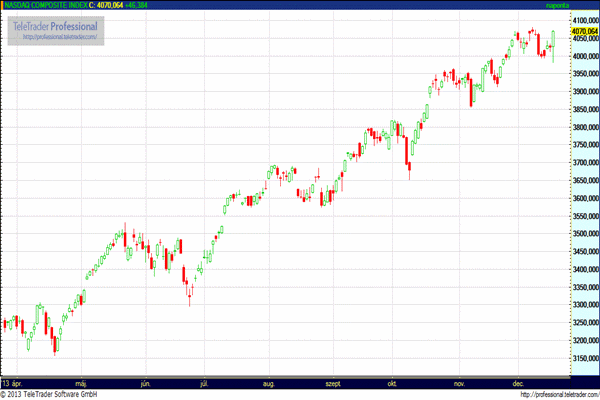Click the 3150,000 price axis label
The height and width of the screenshot is (400, 600).
point(585,358)
